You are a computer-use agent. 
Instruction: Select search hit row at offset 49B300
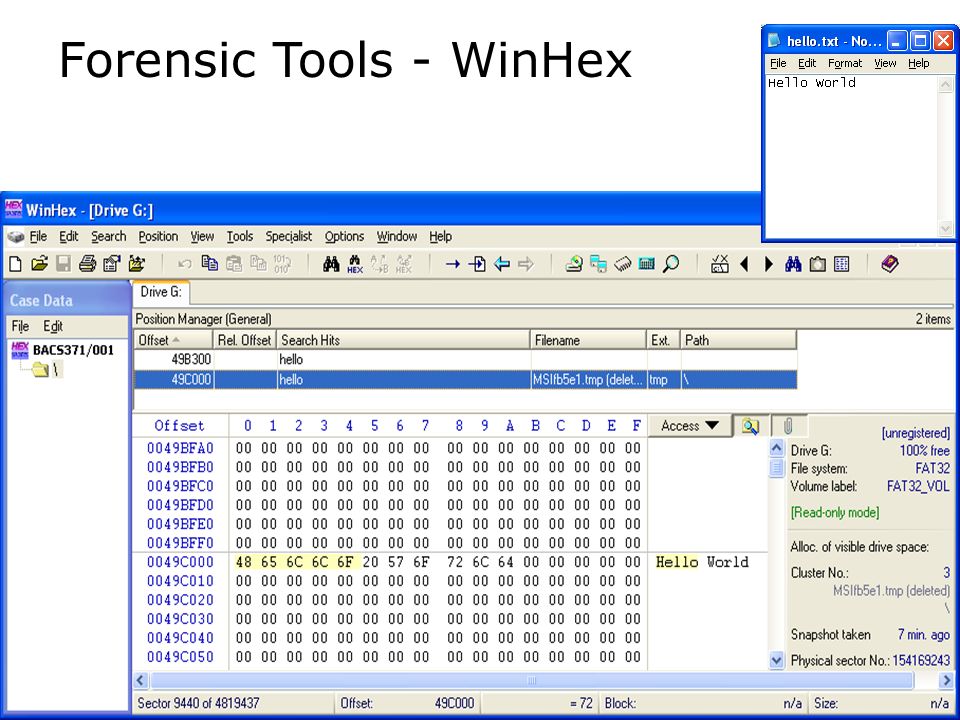[x=465, y=359]
